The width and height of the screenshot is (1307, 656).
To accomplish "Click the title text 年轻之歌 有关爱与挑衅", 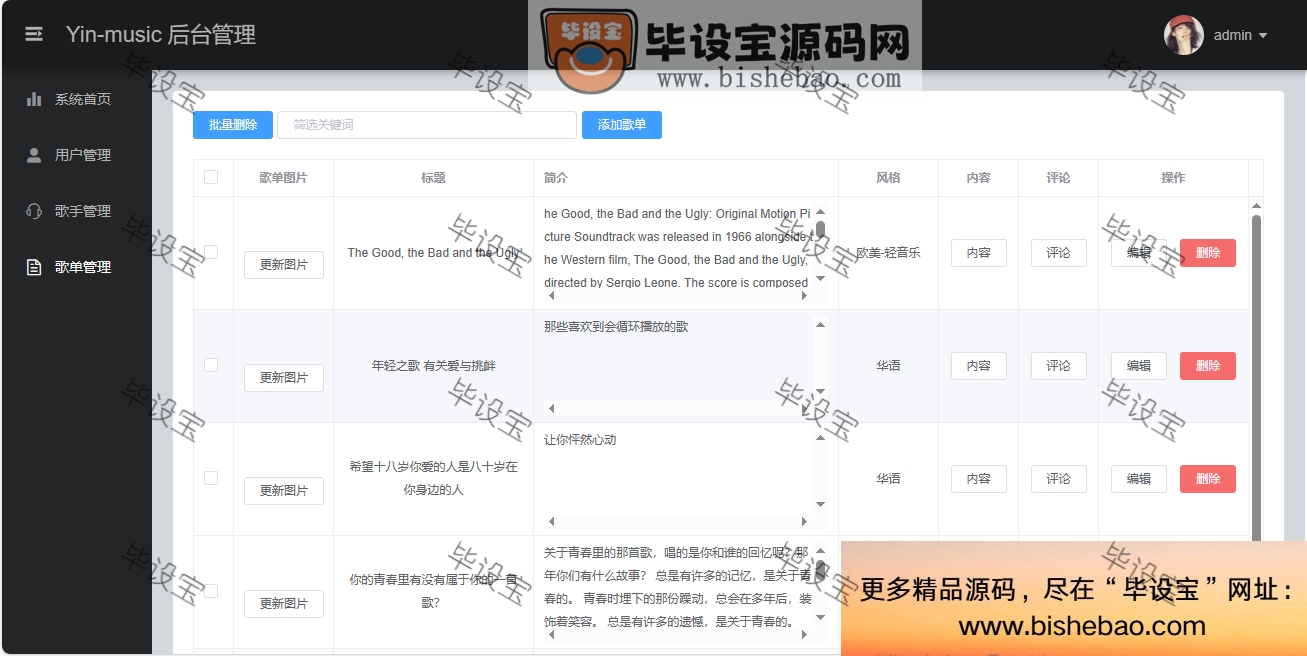I will [433, 366].
